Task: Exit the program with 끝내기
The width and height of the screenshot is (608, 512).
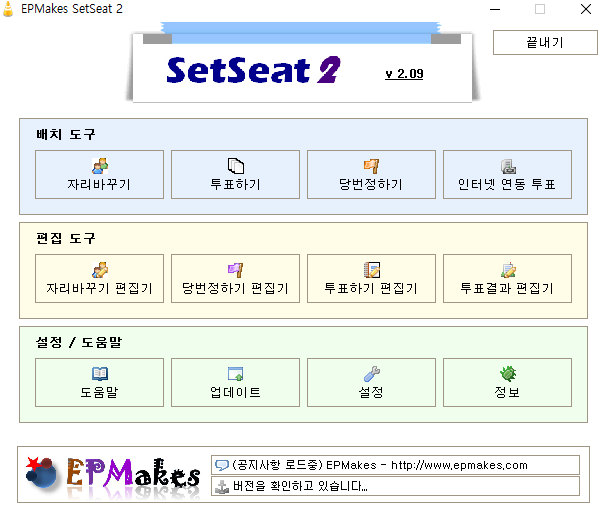Action: pos(545,43)
